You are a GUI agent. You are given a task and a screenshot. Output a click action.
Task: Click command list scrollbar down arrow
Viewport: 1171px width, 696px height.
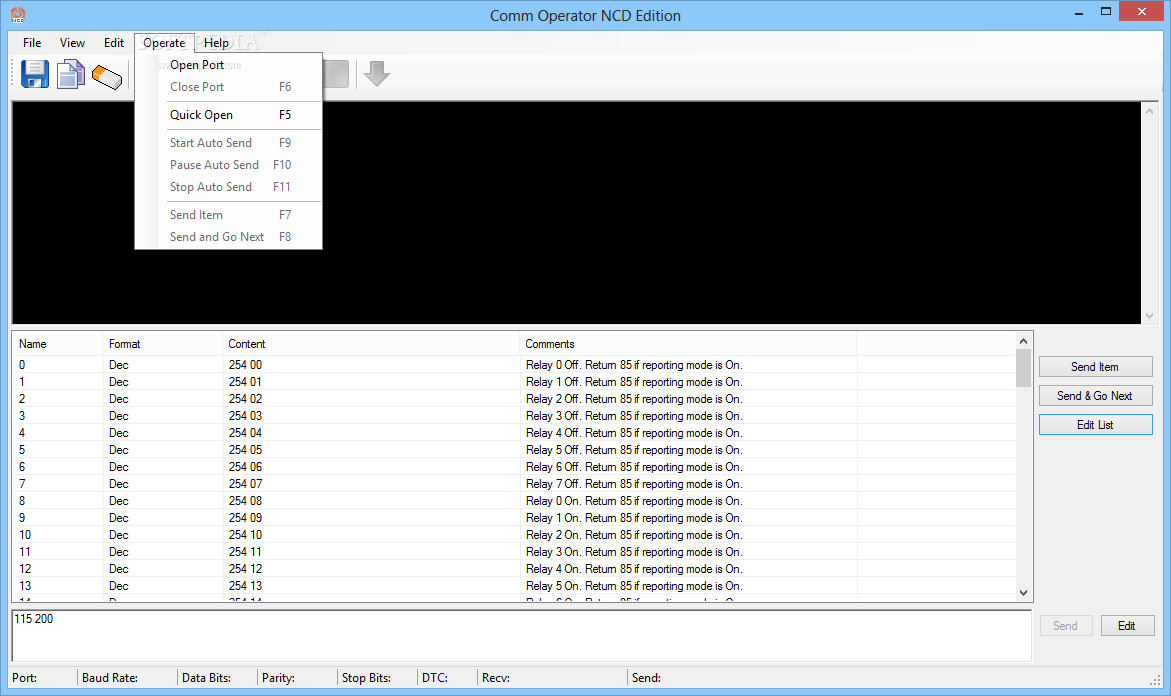[1024, 593]
